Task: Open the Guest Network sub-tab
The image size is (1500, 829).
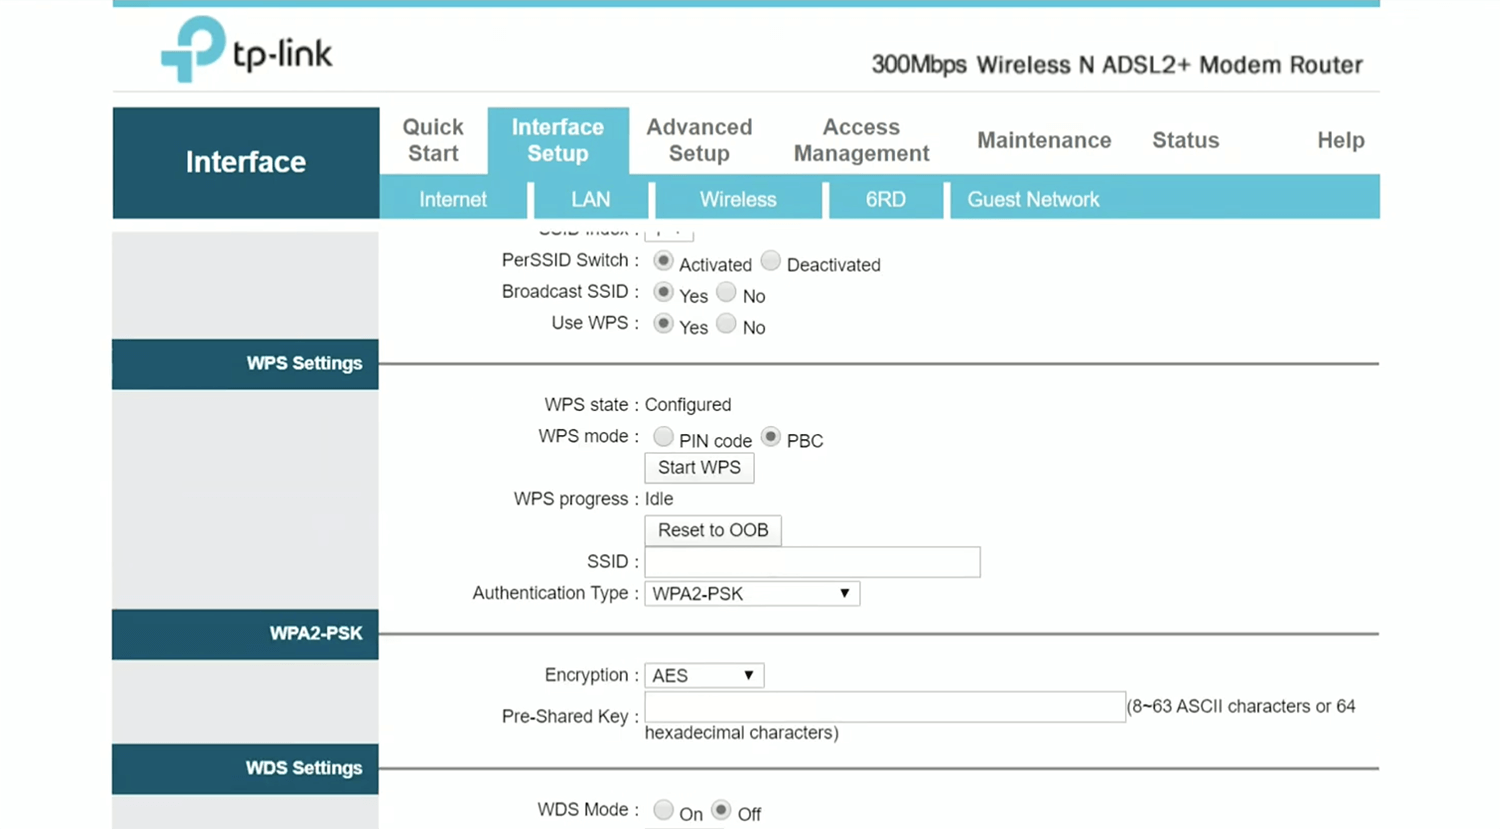Action: pos(1032,199)
